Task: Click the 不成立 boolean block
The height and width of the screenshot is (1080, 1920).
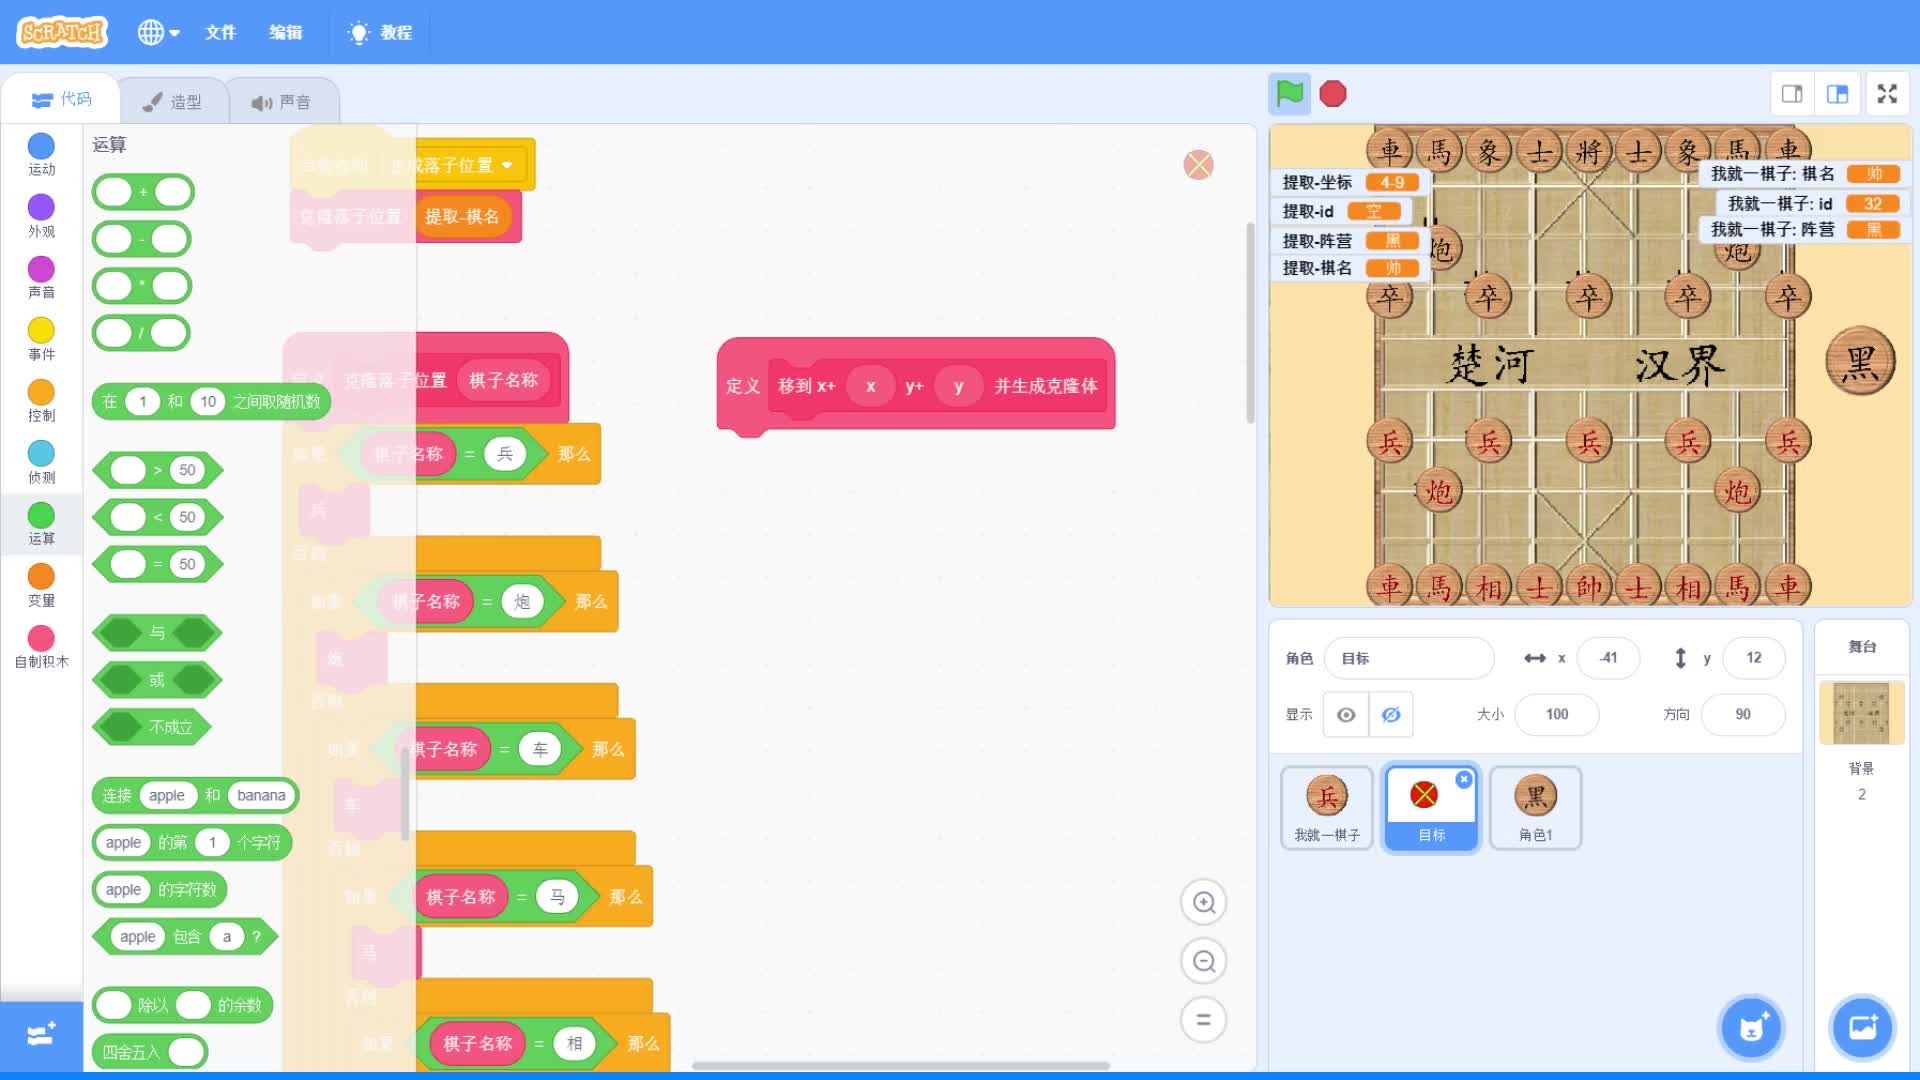Action: [151, 727]
